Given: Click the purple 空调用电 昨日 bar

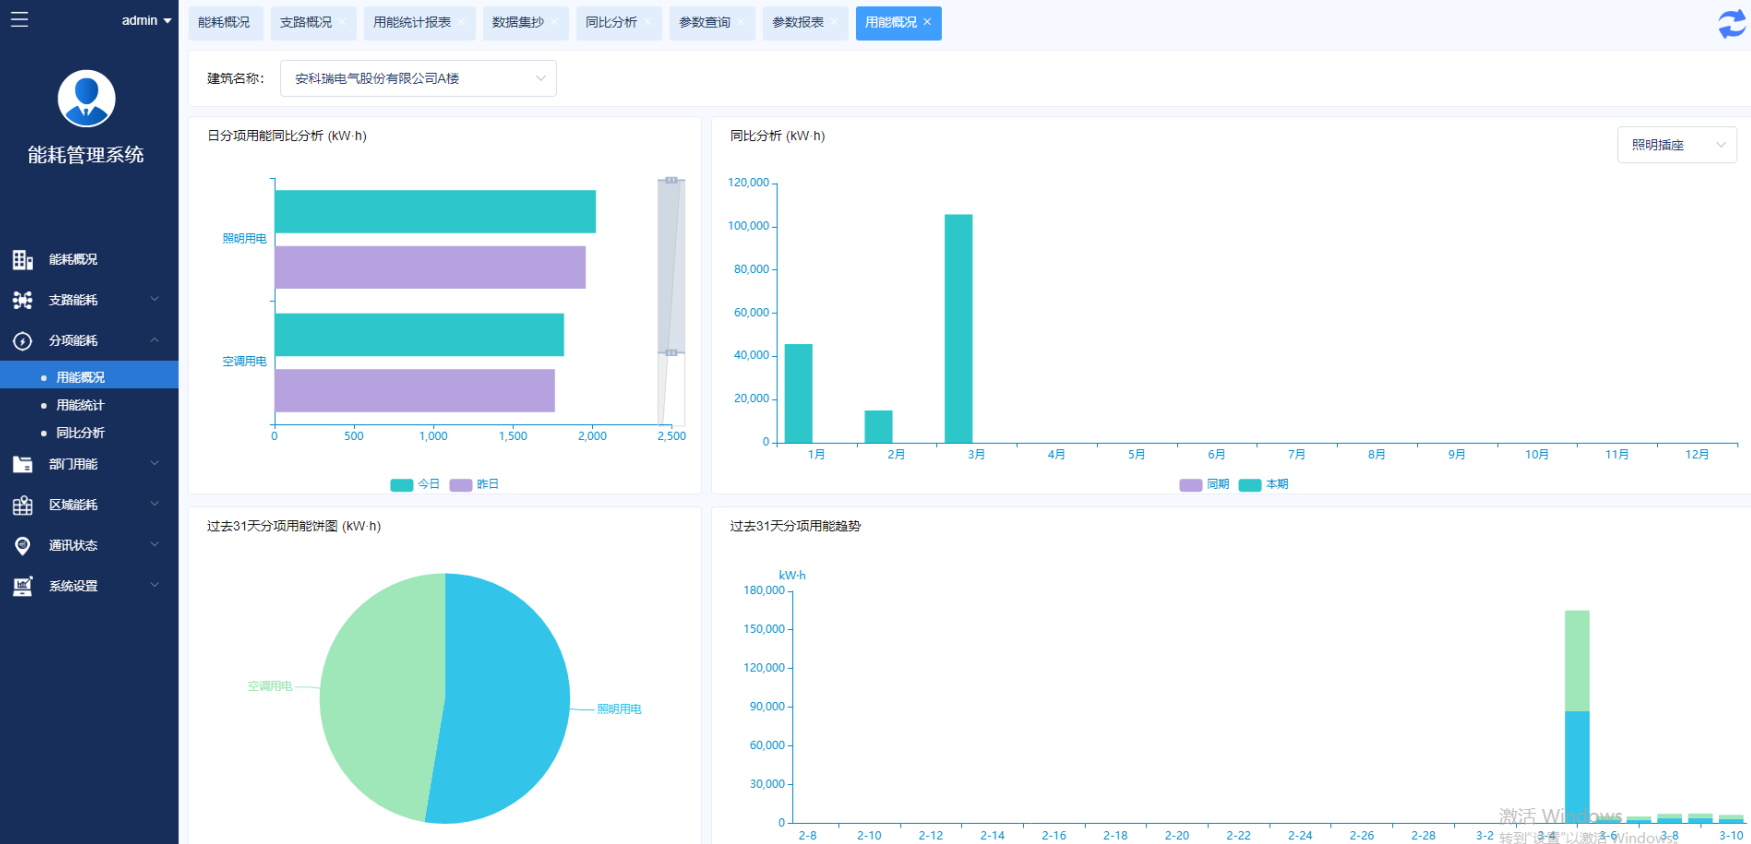Looking at the screenshot, I should 414,390.
